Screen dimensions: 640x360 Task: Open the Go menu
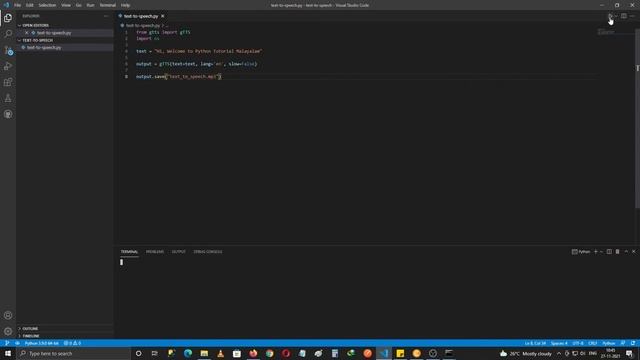[x=78, y=5]
